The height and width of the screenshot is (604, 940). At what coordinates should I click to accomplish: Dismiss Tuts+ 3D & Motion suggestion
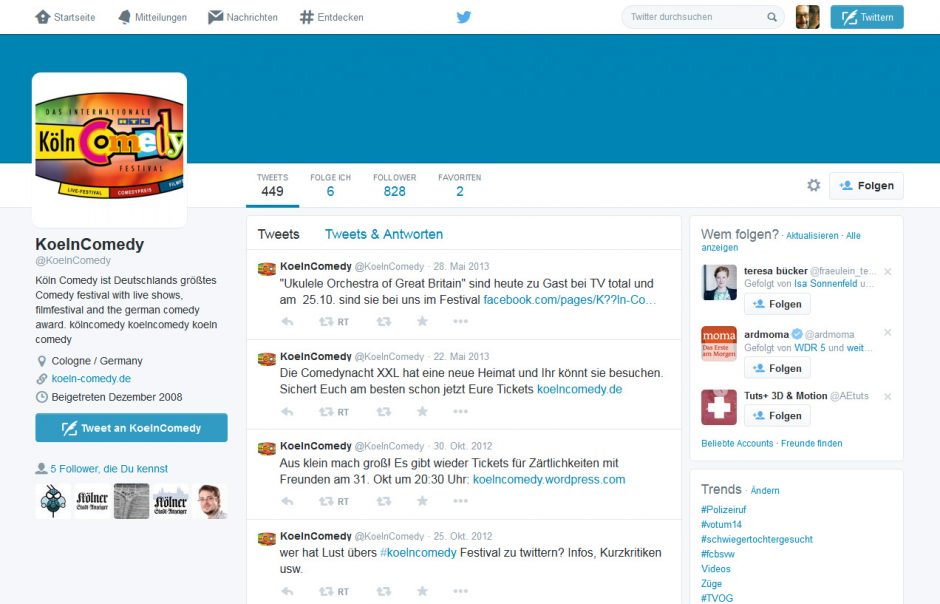tap(888, 397)
